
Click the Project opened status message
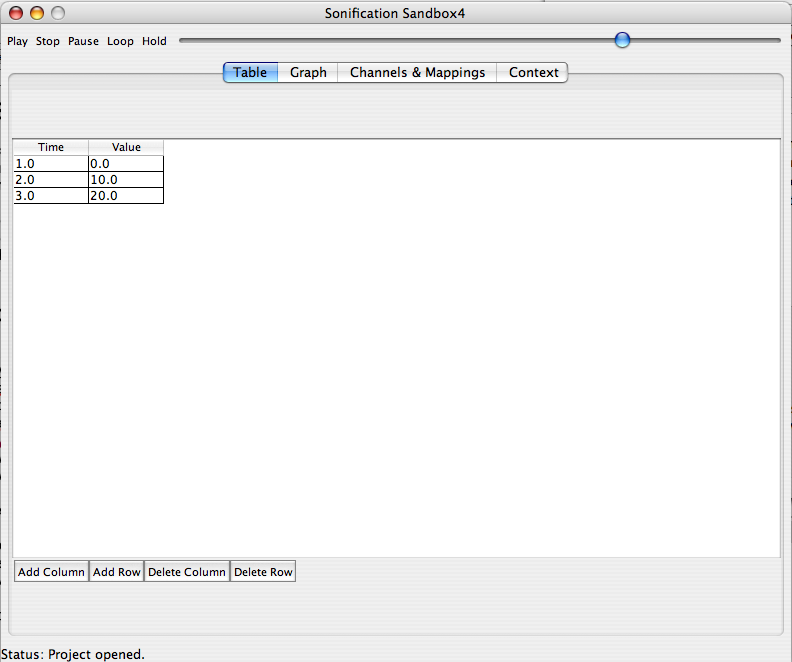click(x=73, y=654)
